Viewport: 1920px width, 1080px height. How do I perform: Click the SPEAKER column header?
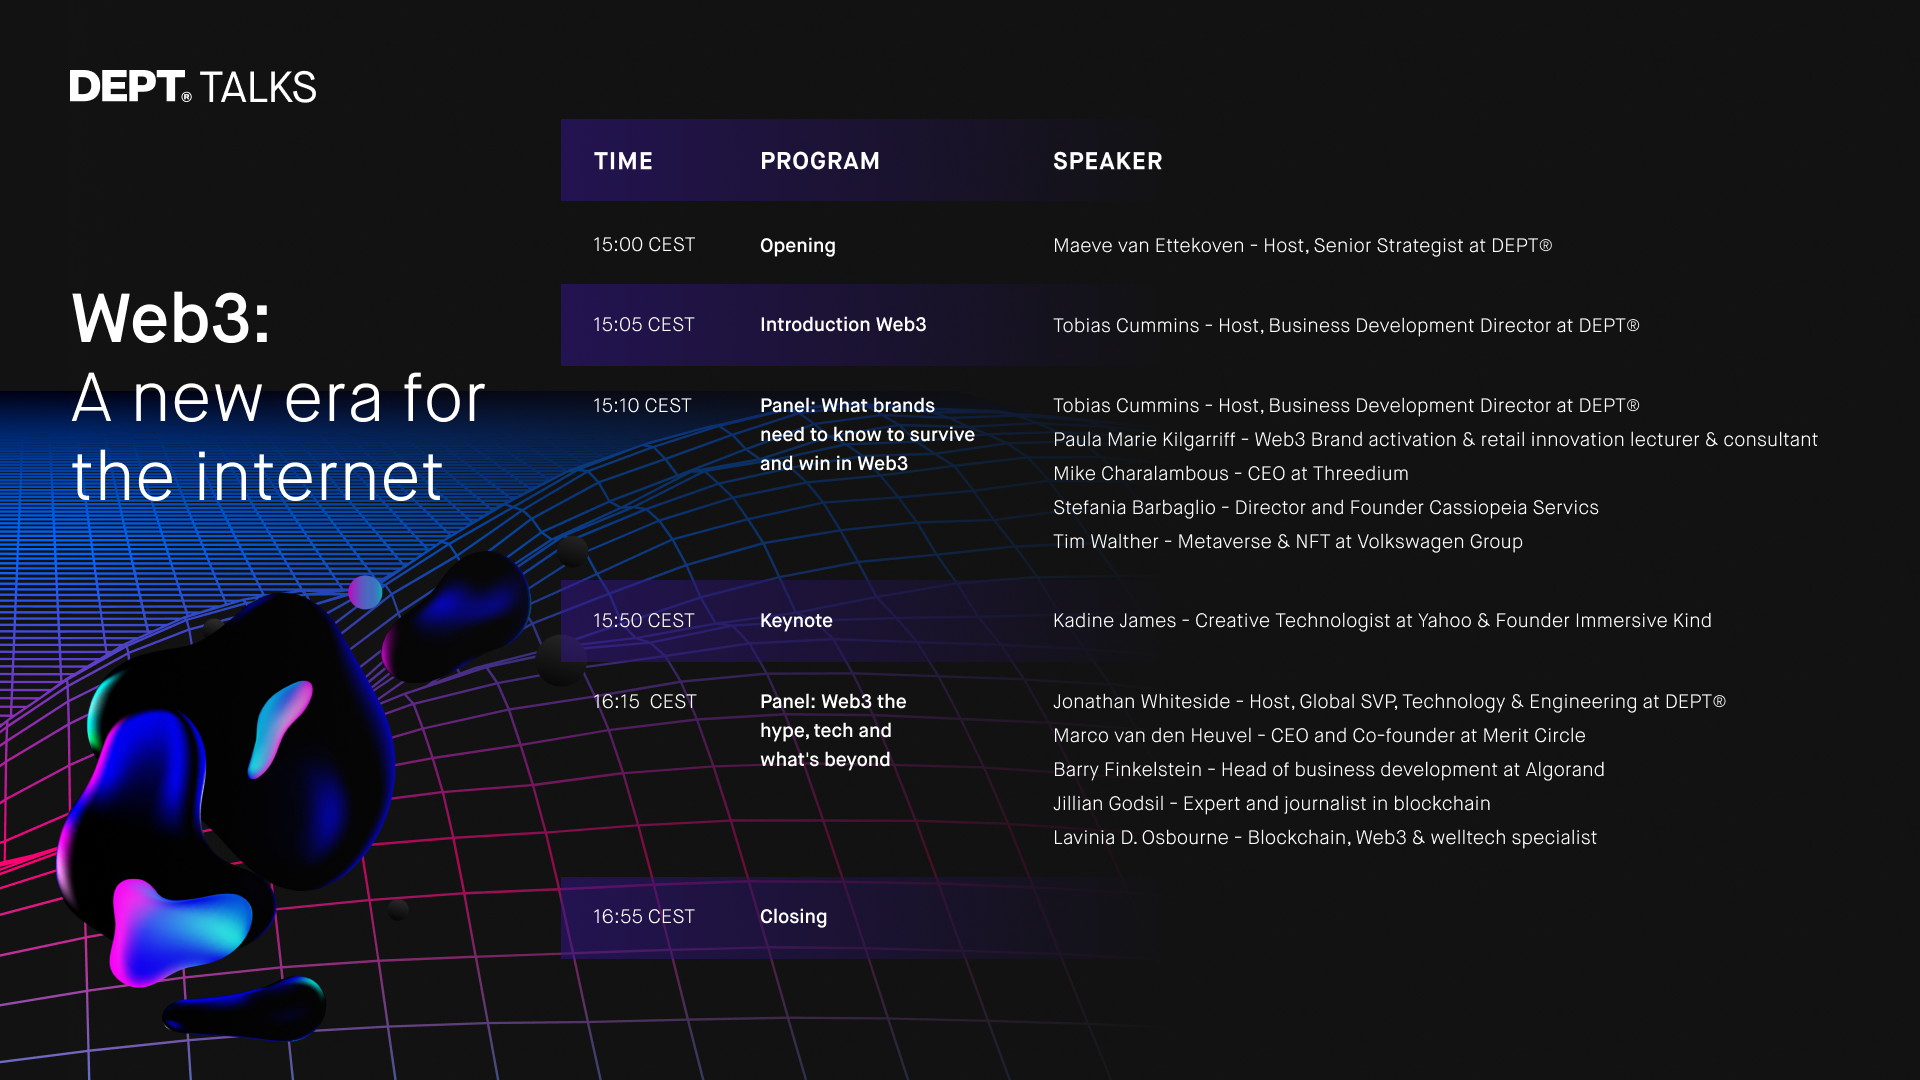[x=1107, y=161]
